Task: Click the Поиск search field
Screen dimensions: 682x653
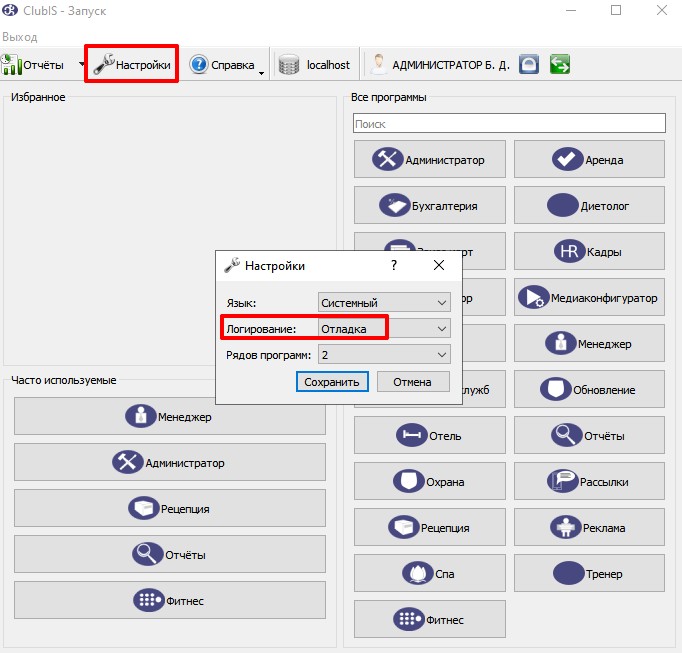Action: [x=509, y=124]
